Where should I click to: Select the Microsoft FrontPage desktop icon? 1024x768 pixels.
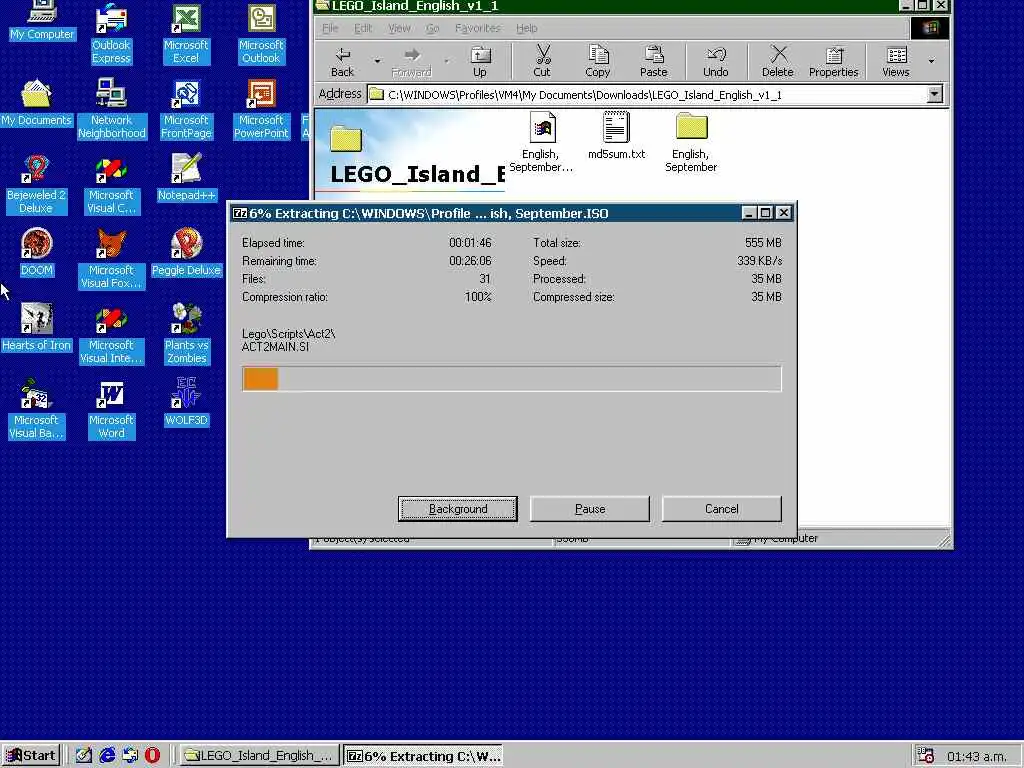[x=186, y=108]
